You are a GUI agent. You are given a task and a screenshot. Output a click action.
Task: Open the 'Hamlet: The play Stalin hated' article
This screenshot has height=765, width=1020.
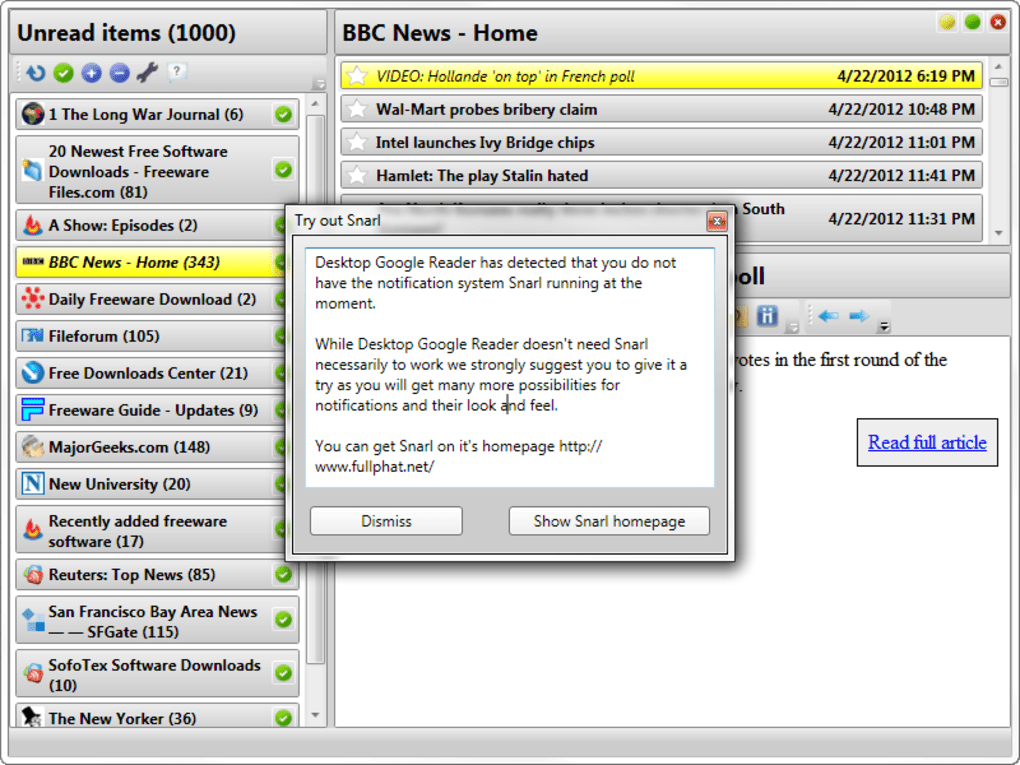click(x=661, y=176)
